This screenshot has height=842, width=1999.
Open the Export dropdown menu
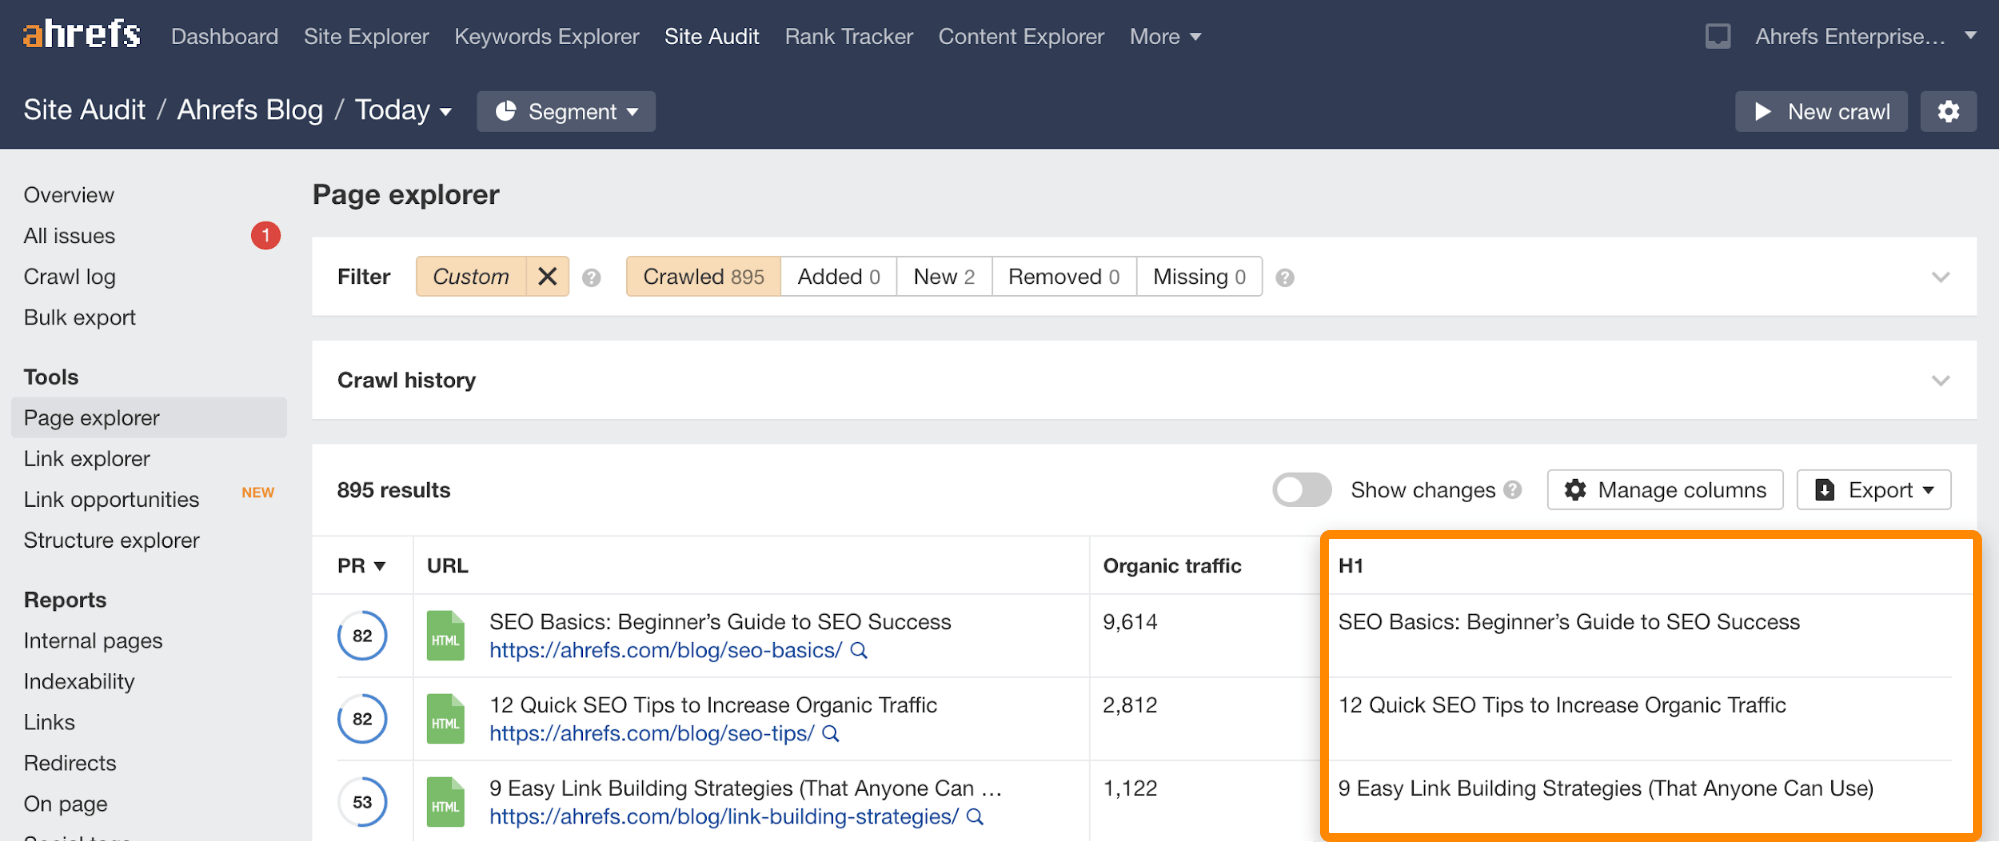(1873, 490)
